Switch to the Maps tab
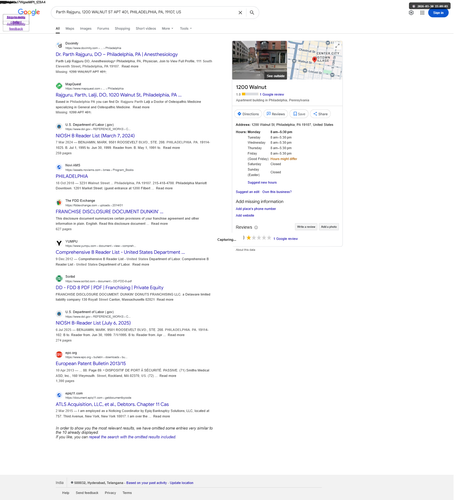The width and height of the screenshot is (459, 500). coord(70,29)
